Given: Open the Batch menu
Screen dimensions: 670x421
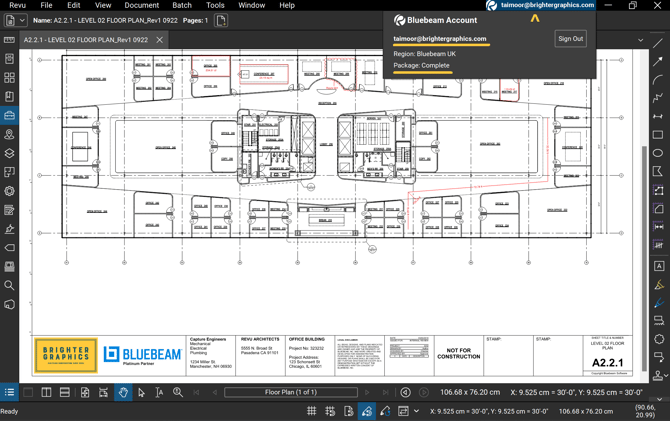Looking at the screenshot, I should [182, 5].
